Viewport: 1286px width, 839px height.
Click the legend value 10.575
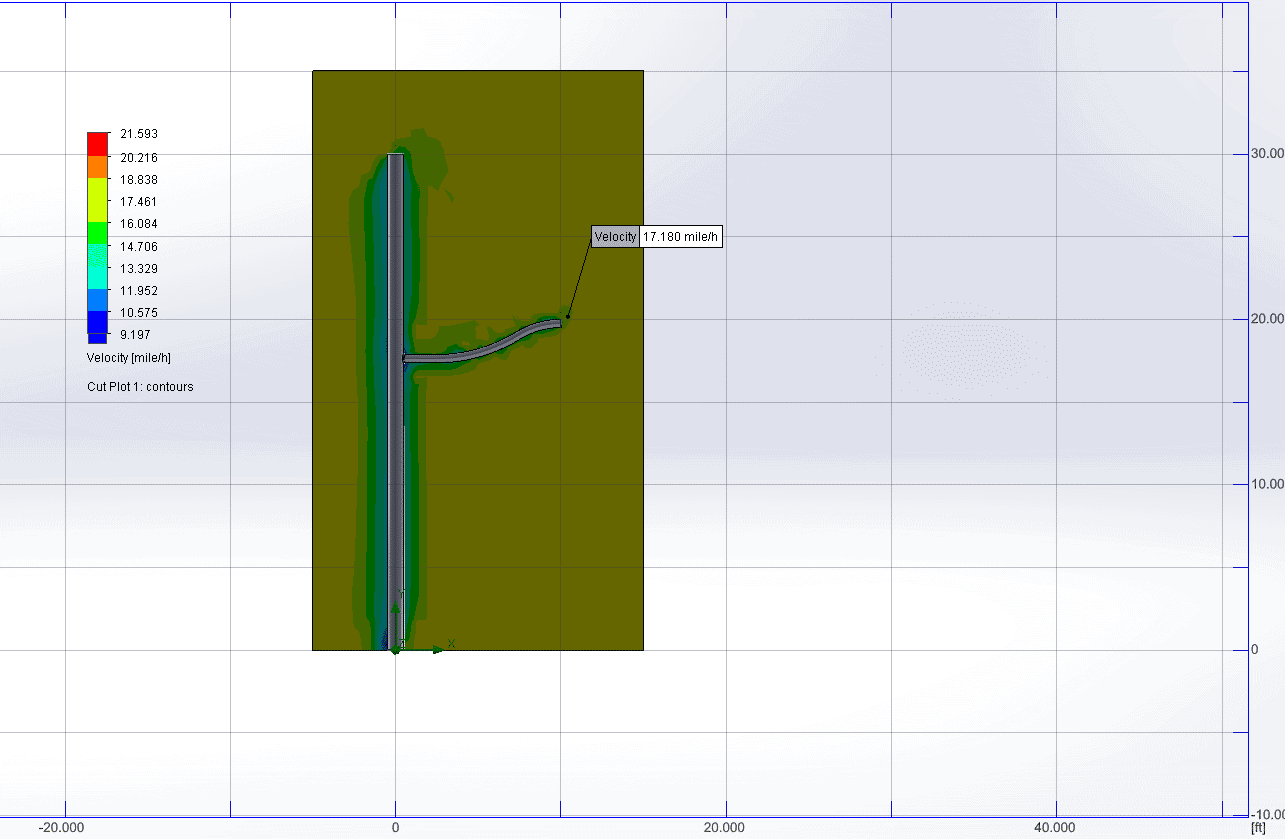coord(139,313)
